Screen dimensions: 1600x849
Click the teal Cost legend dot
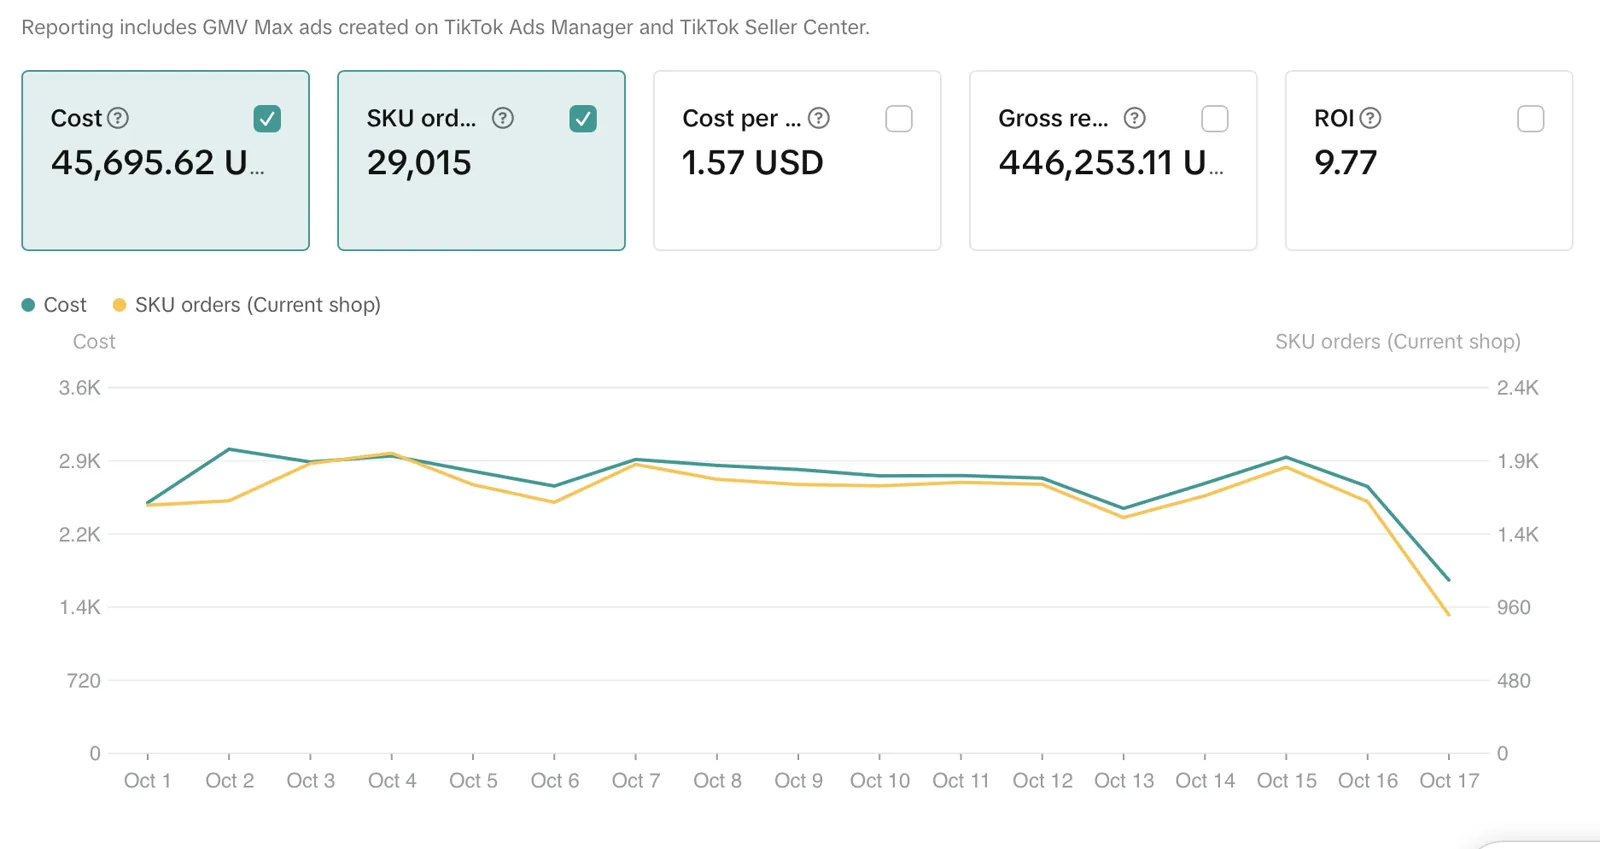point(28,305)
